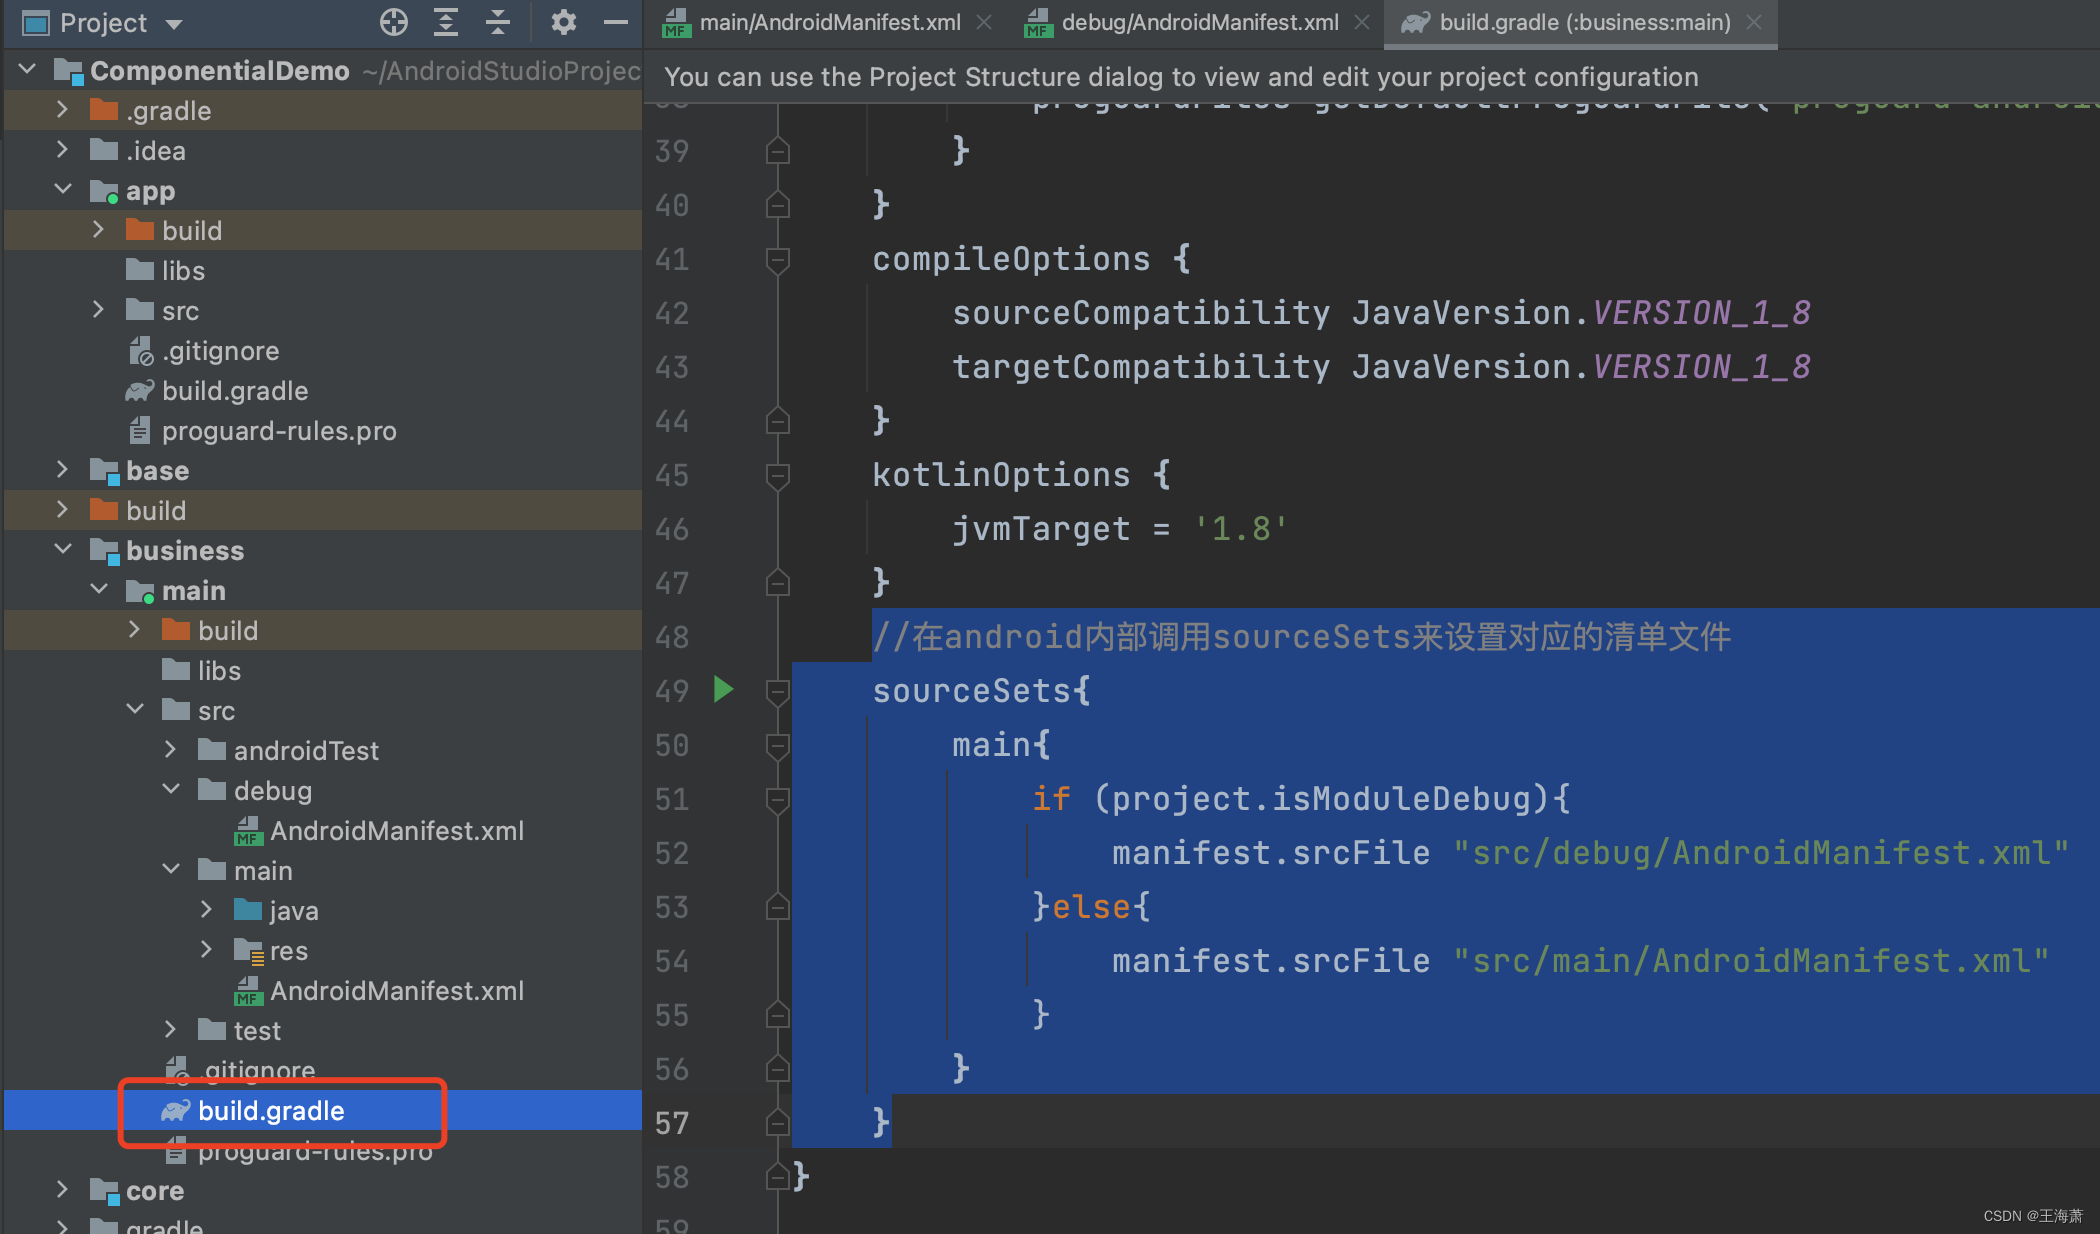Close the build.gradle (:business:main) tab
This screenshot has width=2100, height=1234.
click(x=1754, y=22)
